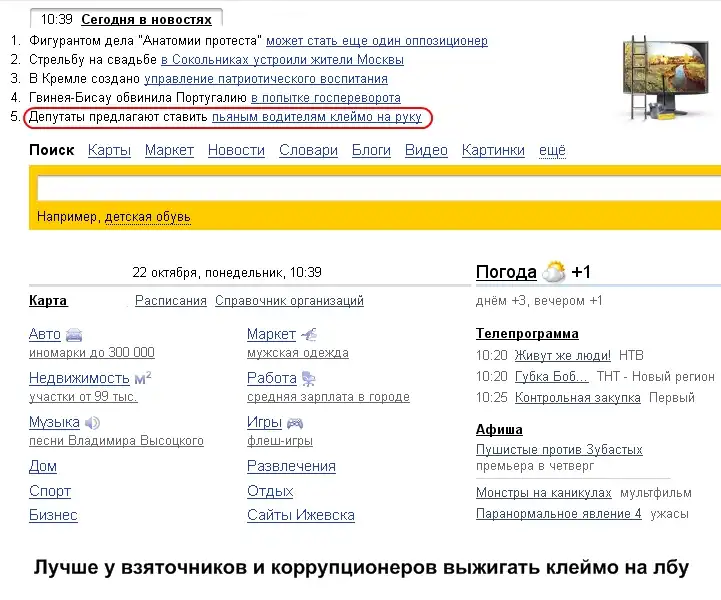The image size is (721, 600).
Task: Open the Телепрограмма TV schedule
Action: (527, 334)
